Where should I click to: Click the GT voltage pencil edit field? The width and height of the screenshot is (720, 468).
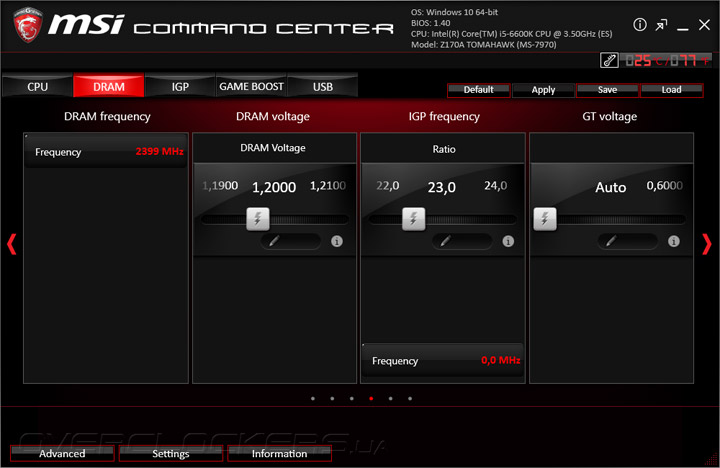(x=628, y=241)
